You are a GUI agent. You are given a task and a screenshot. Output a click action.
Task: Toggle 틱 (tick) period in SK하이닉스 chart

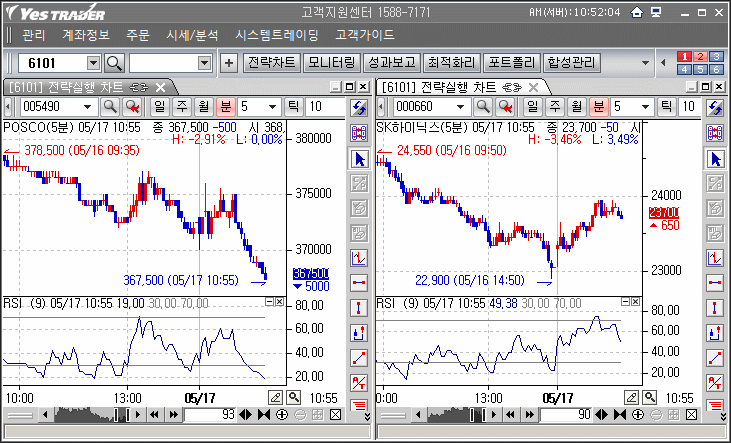click(666, 107)
